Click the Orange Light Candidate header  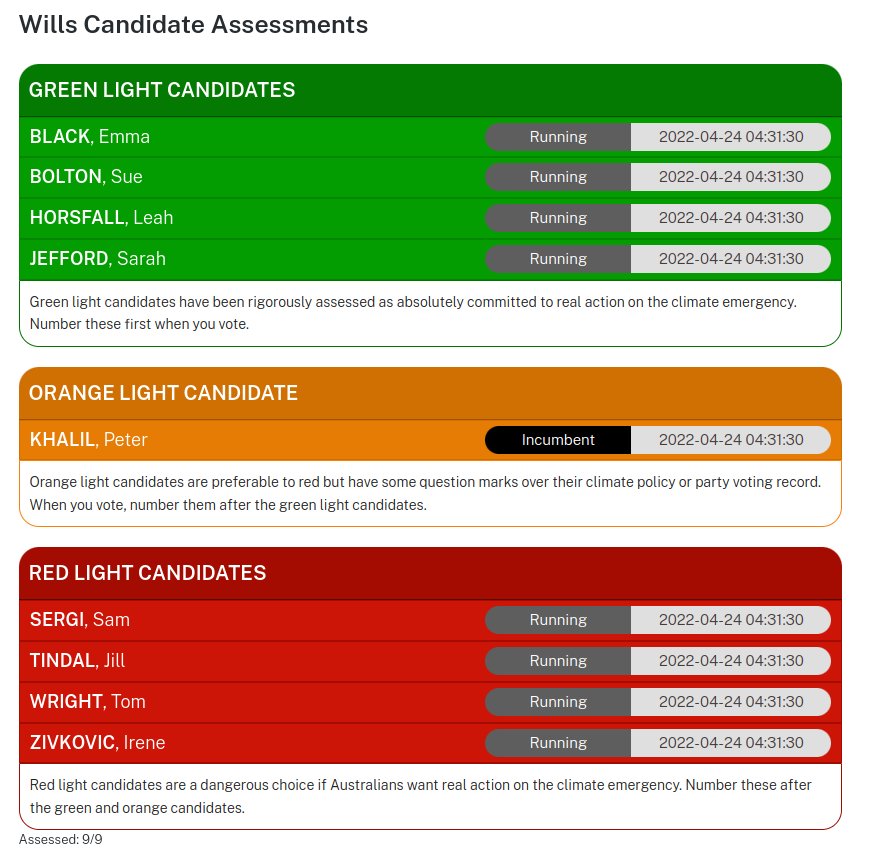tap(163, 393)
